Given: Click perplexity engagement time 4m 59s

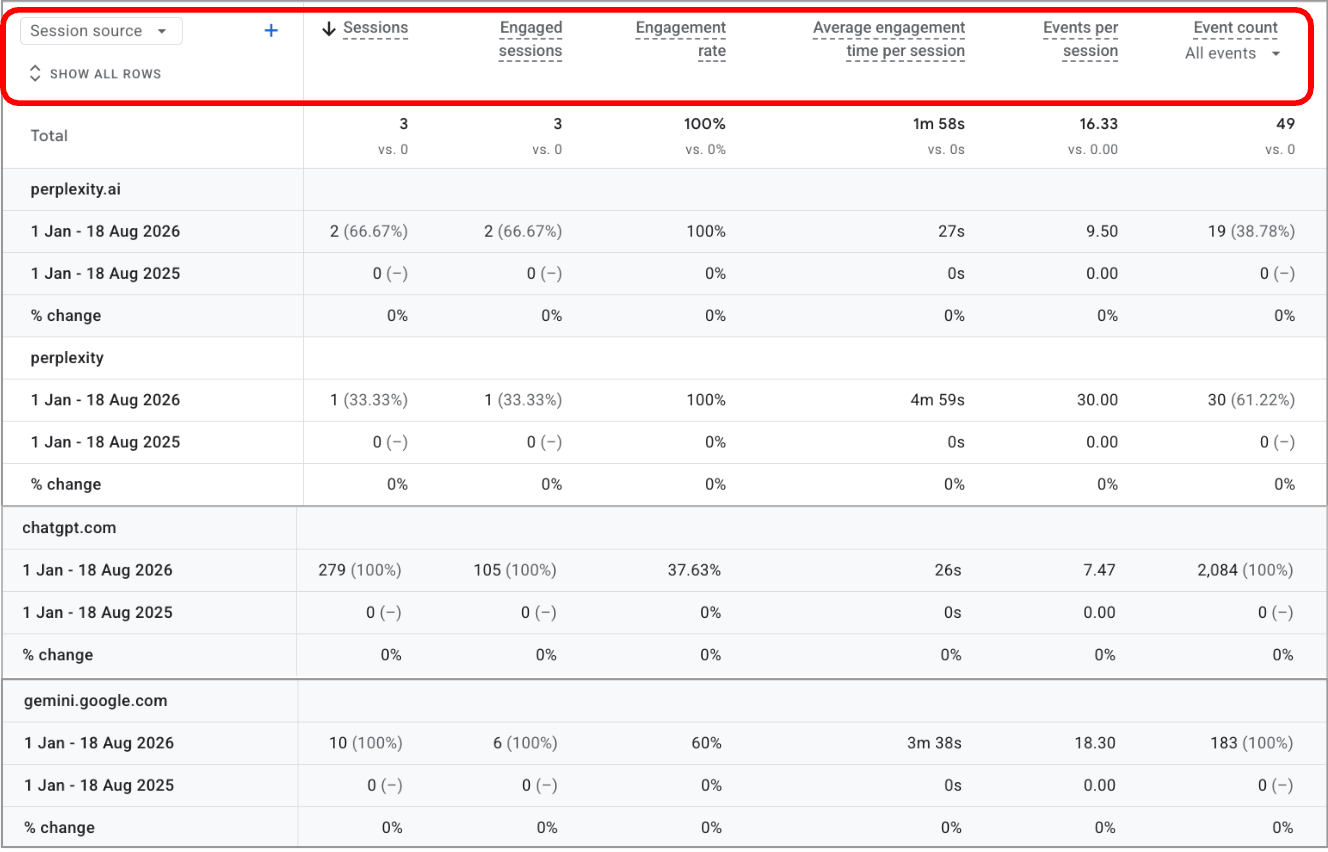Looking at the screenshot, I should point(937,400).
